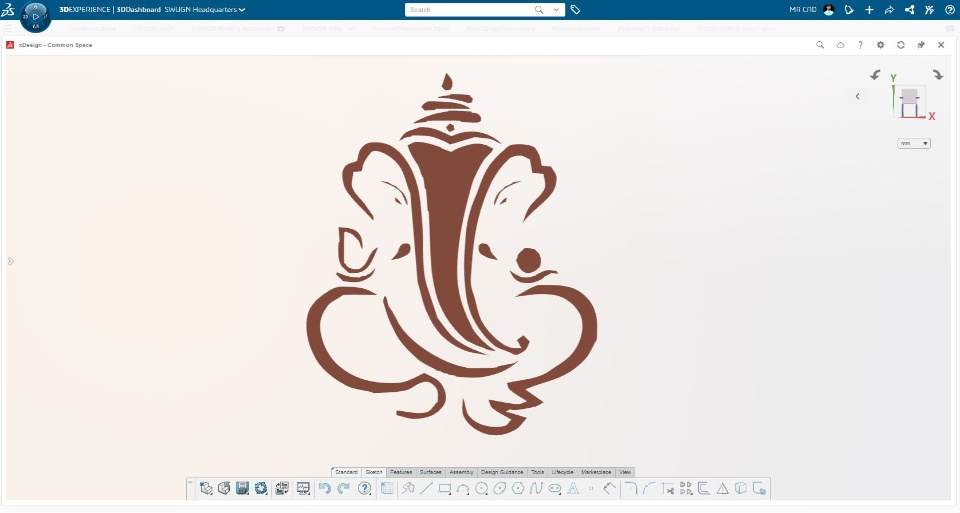960x513 pixels.
Task: Open the xDesign widget help icon
Action: [x=860, y=45]
